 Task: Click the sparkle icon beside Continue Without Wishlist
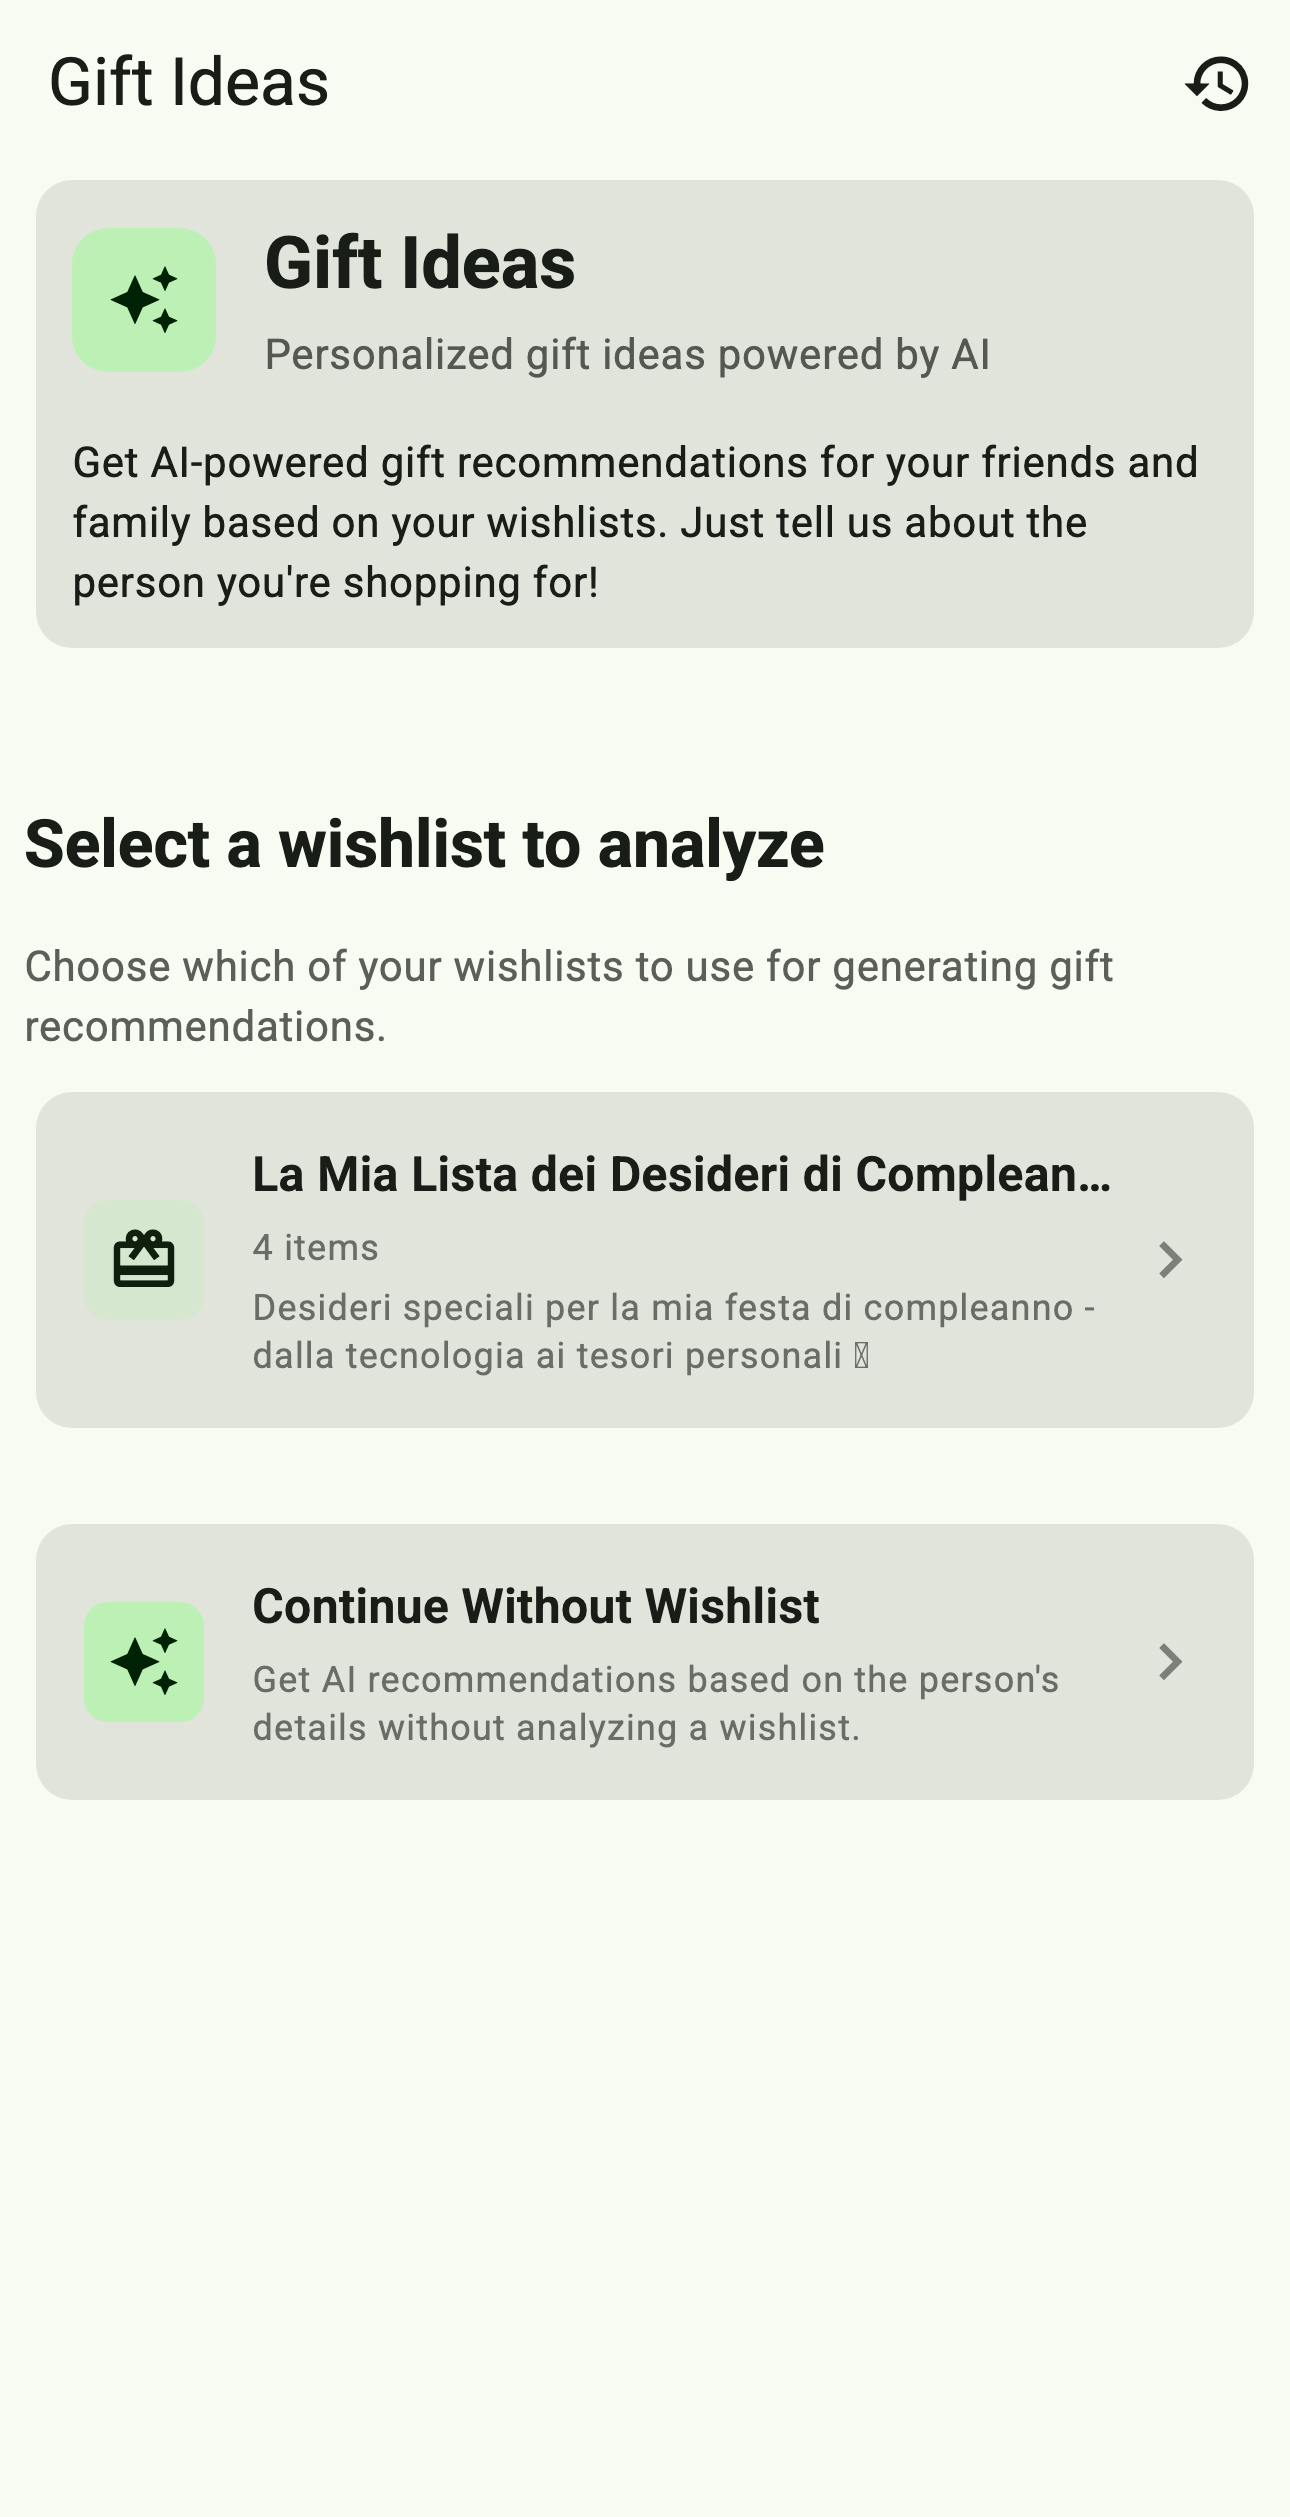coord(144,1662)
